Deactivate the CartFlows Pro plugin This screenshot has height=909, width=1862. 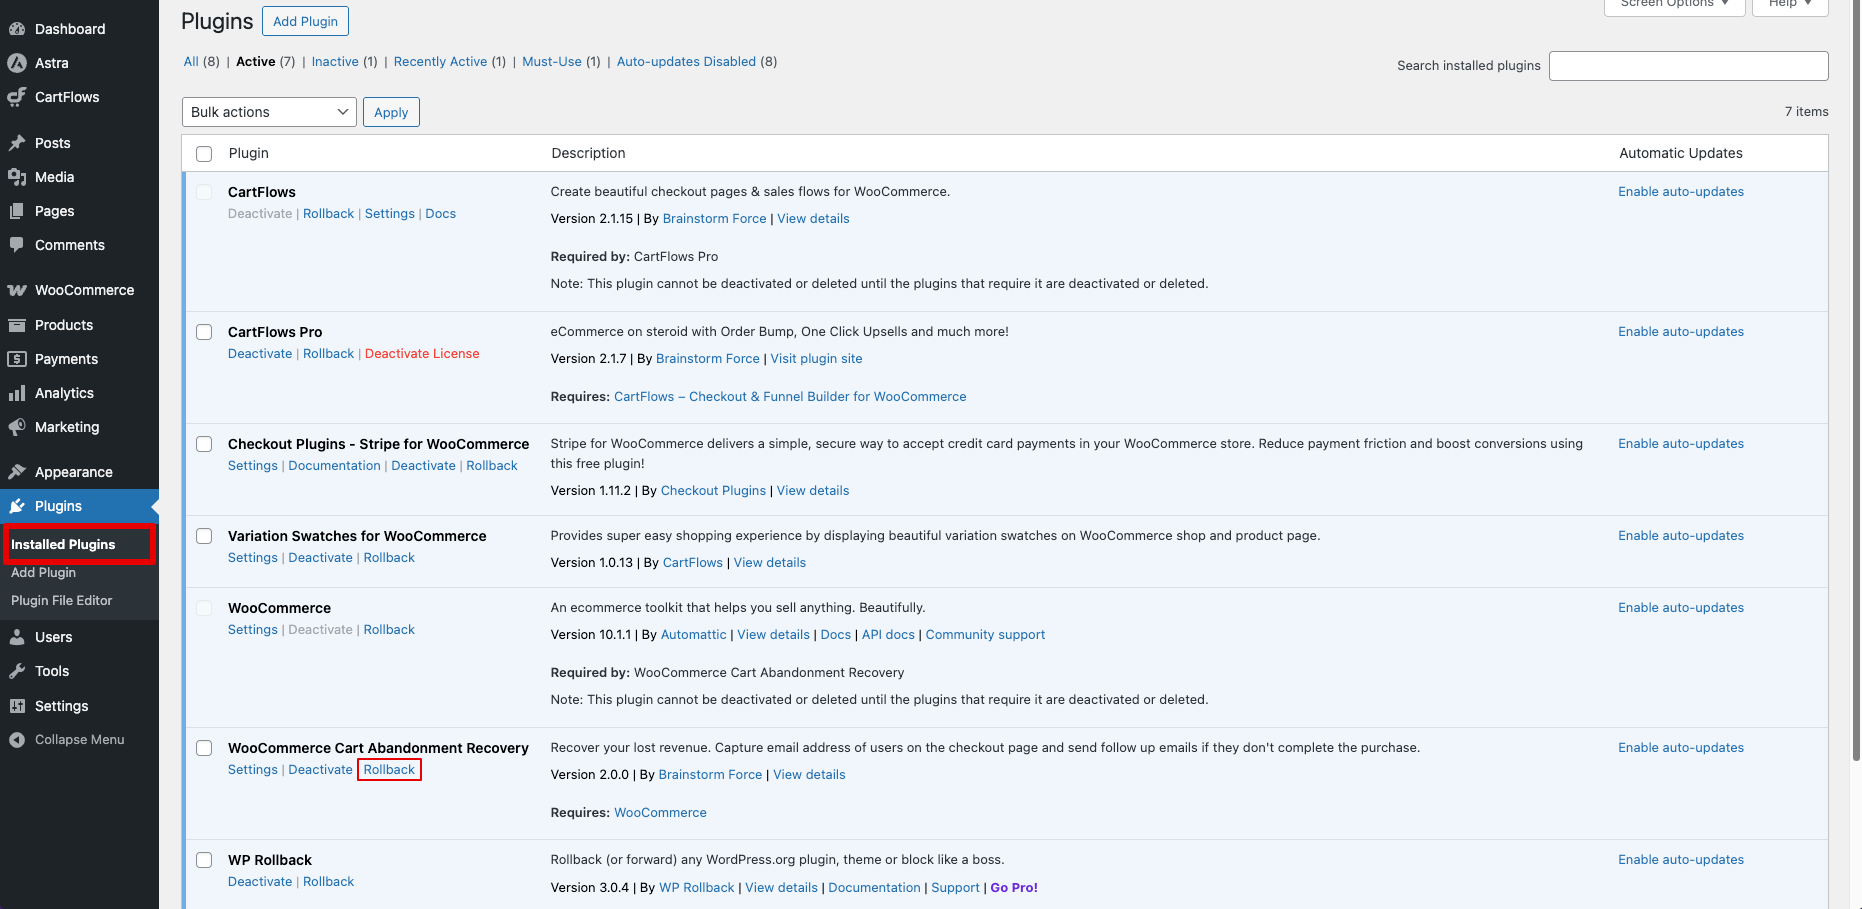point(260,354)
